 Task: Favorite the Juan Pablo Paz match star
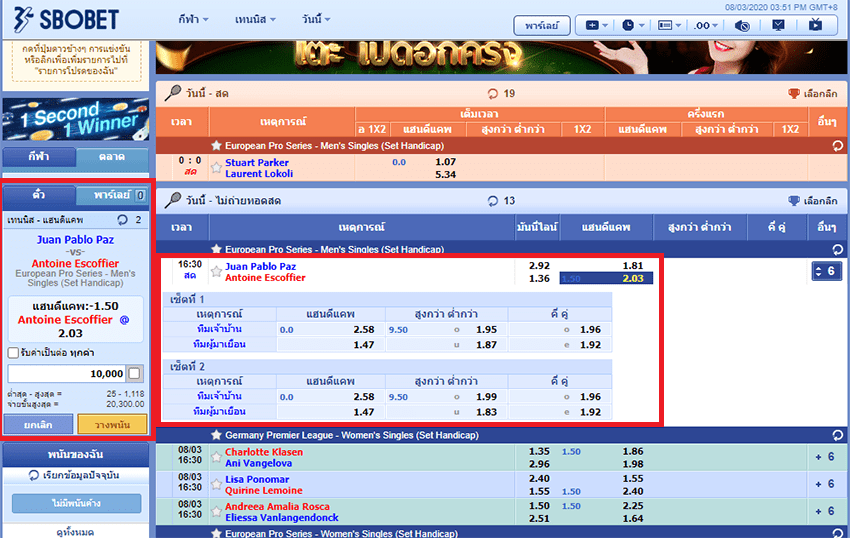(x=216, y=272)
